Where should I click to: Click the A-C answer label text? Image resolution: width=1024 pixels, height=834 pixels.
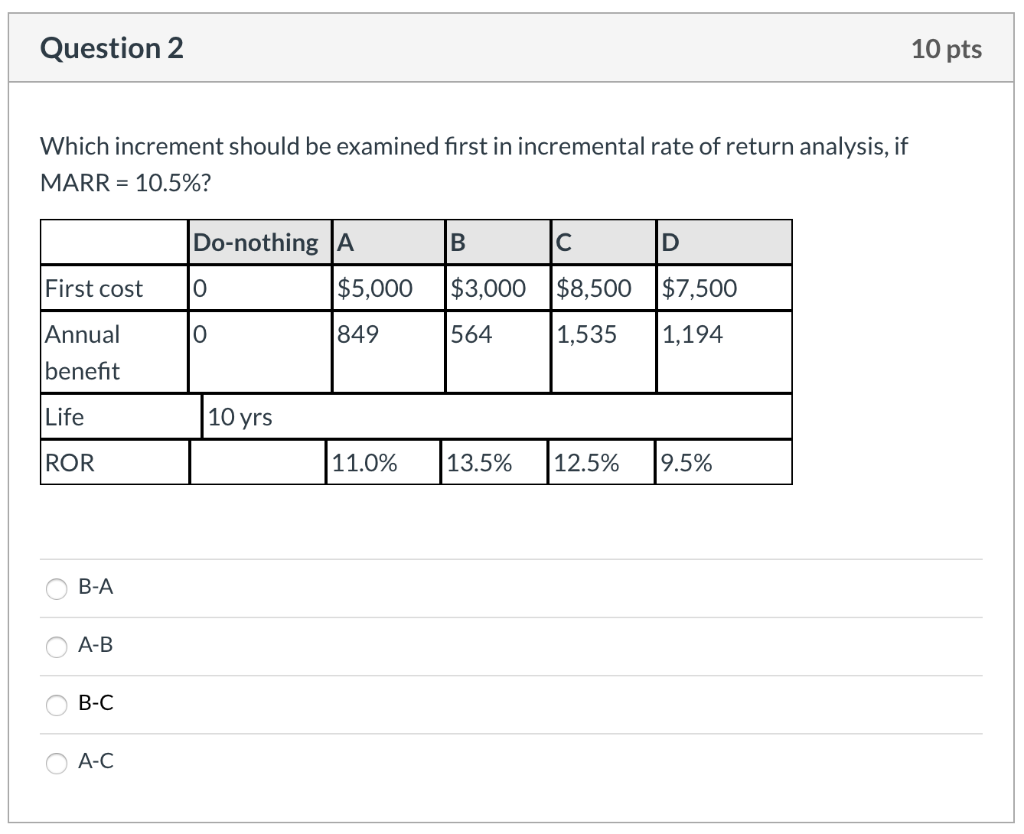[95, 761]
